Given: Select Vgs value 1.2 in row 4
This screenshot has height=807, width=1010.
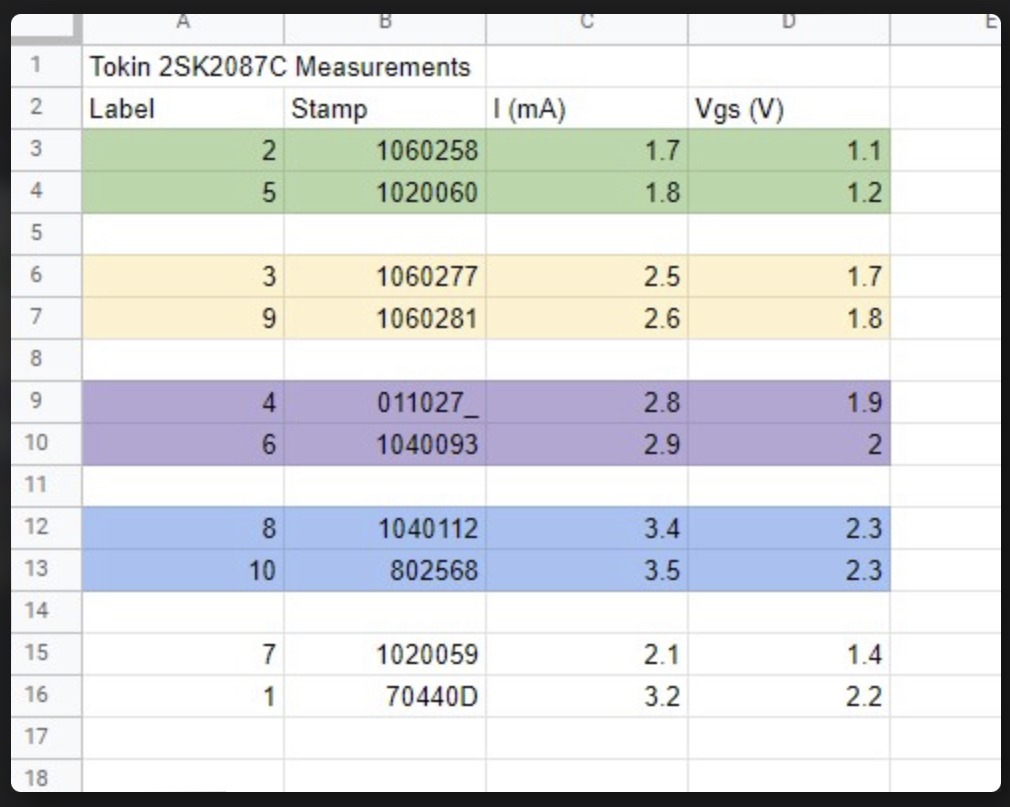Looking at the screenshot, I should pyautogui.click(x=788, y=192).
